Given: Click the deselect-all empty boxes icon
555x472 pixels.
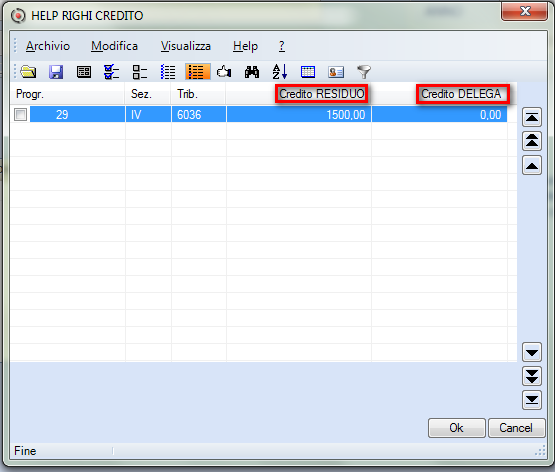Looking at the screenshot, I should coord(140,72).
